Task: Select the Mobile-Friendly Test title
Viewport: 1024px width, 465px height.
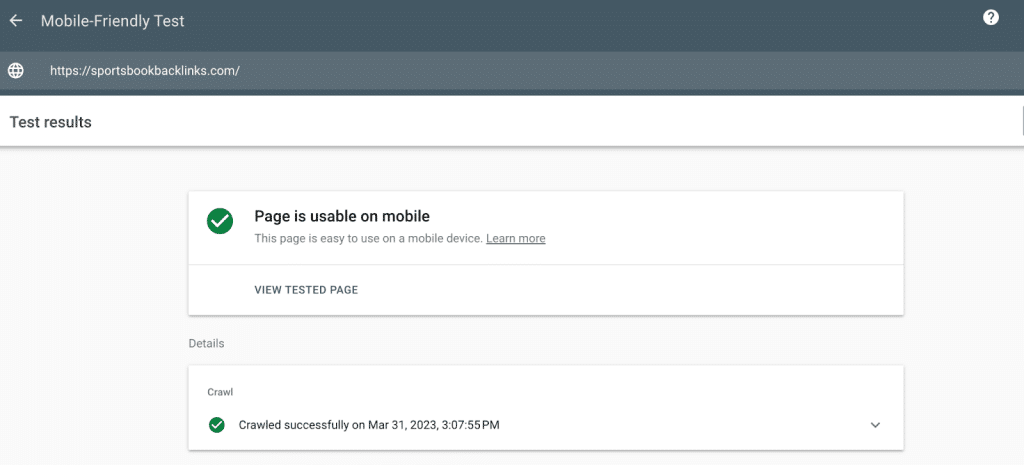Action: (112, 21)
